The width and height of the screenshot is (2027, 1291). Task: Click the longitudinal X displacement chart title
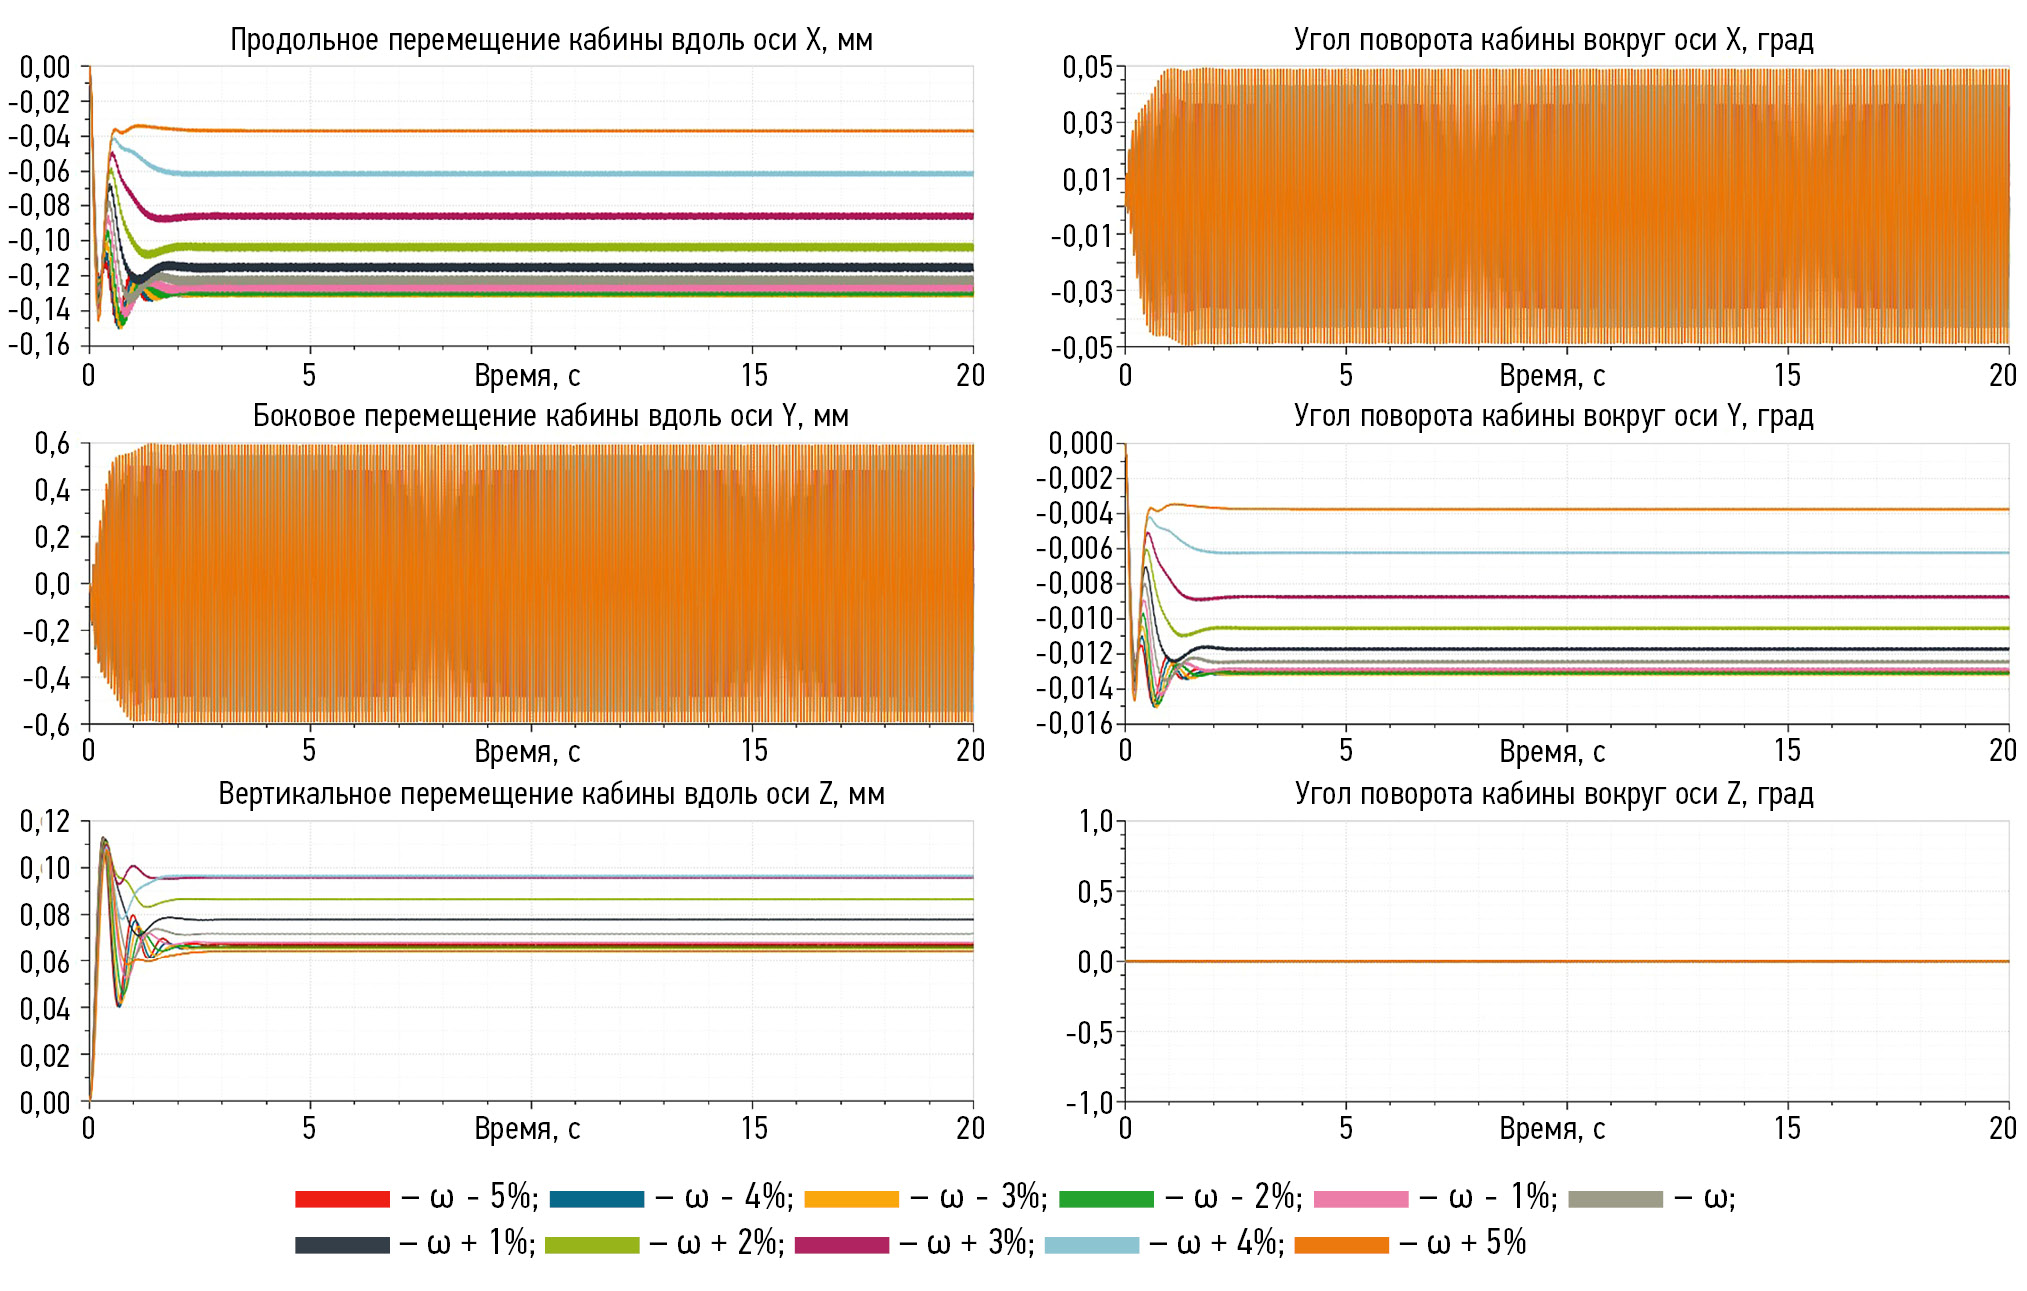(551, 40)
